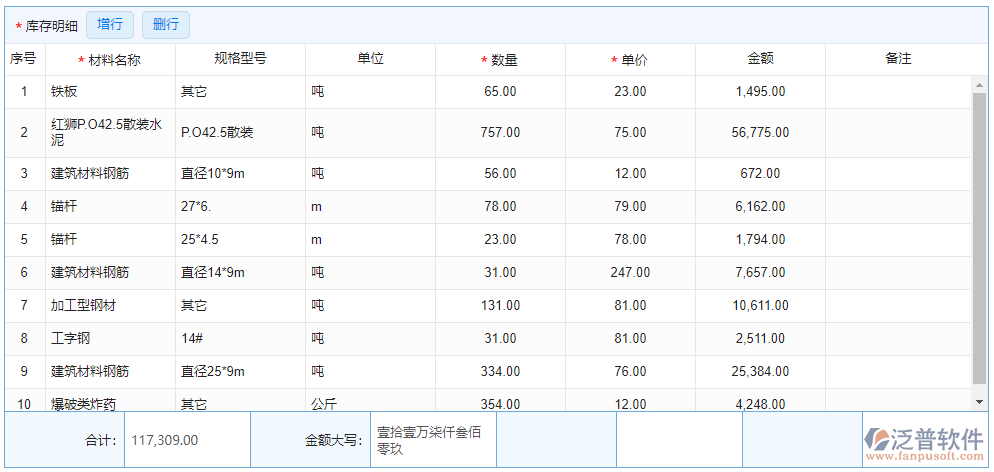Click the 备注 cell for 铁板 row
The width and height of the screenshot is (994, 472).
[x=898, y=92]
